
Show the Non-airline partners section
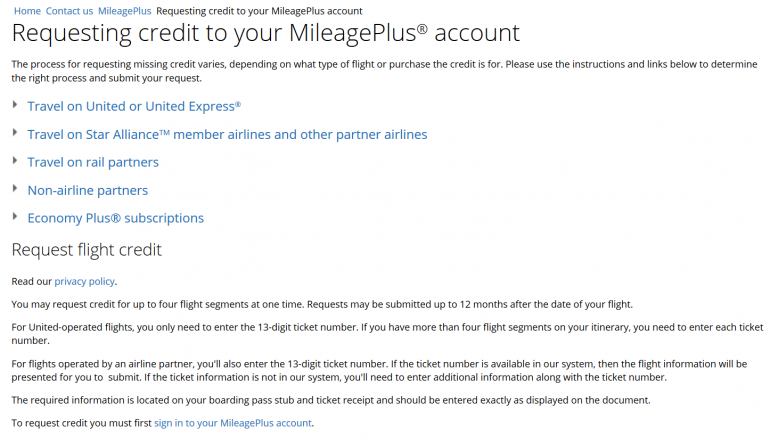point(87,190)
